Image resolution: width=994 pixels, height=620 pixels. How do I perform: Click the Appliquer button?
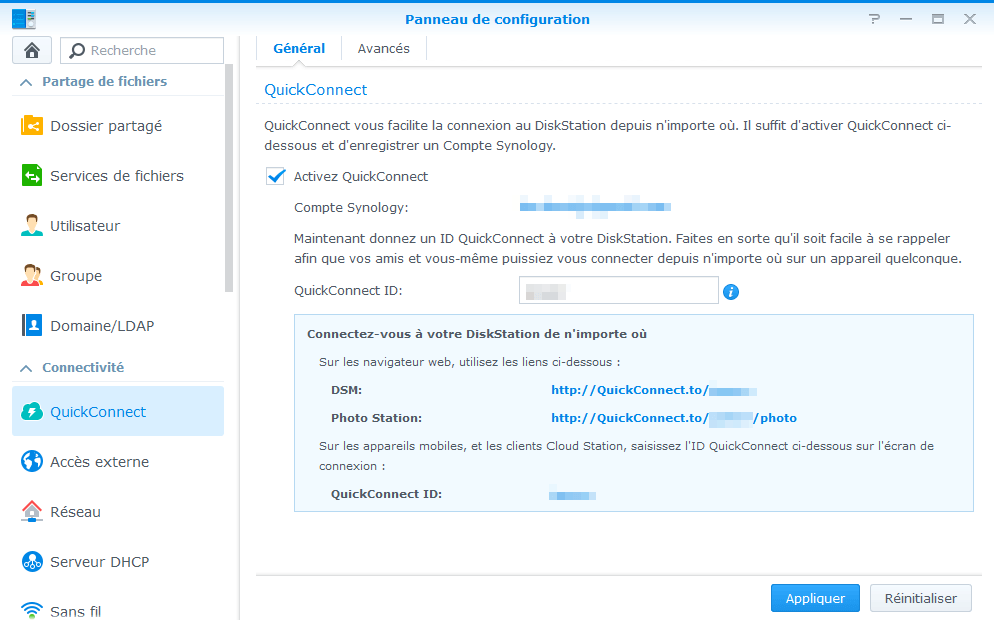[x=815, y=598]
